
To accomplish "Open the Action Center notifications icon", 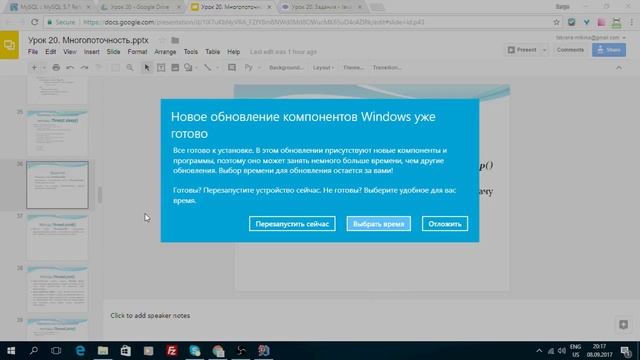I will click(625, 351).
